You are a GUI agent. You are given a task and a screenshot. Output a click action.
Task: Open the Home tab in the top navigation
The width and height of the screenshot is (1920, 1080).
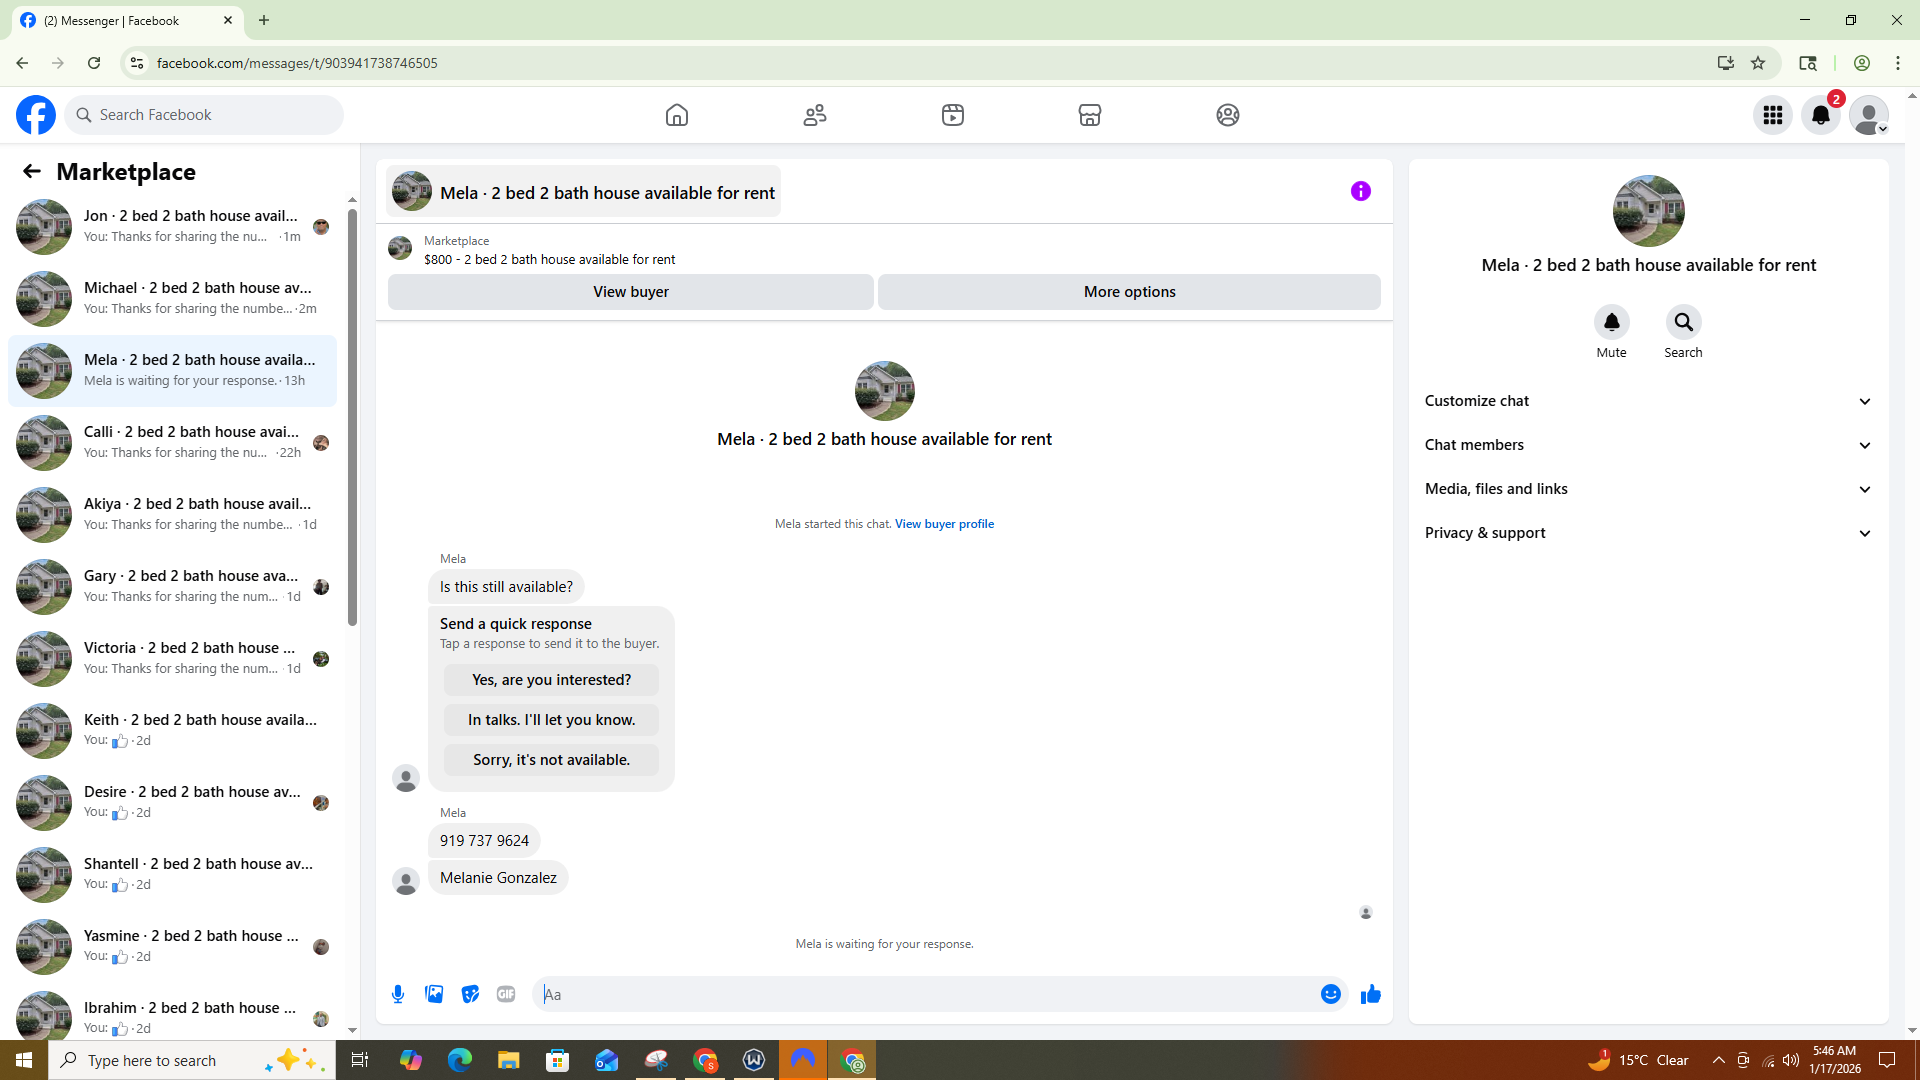pyautogui.click(x=677, y=115)
